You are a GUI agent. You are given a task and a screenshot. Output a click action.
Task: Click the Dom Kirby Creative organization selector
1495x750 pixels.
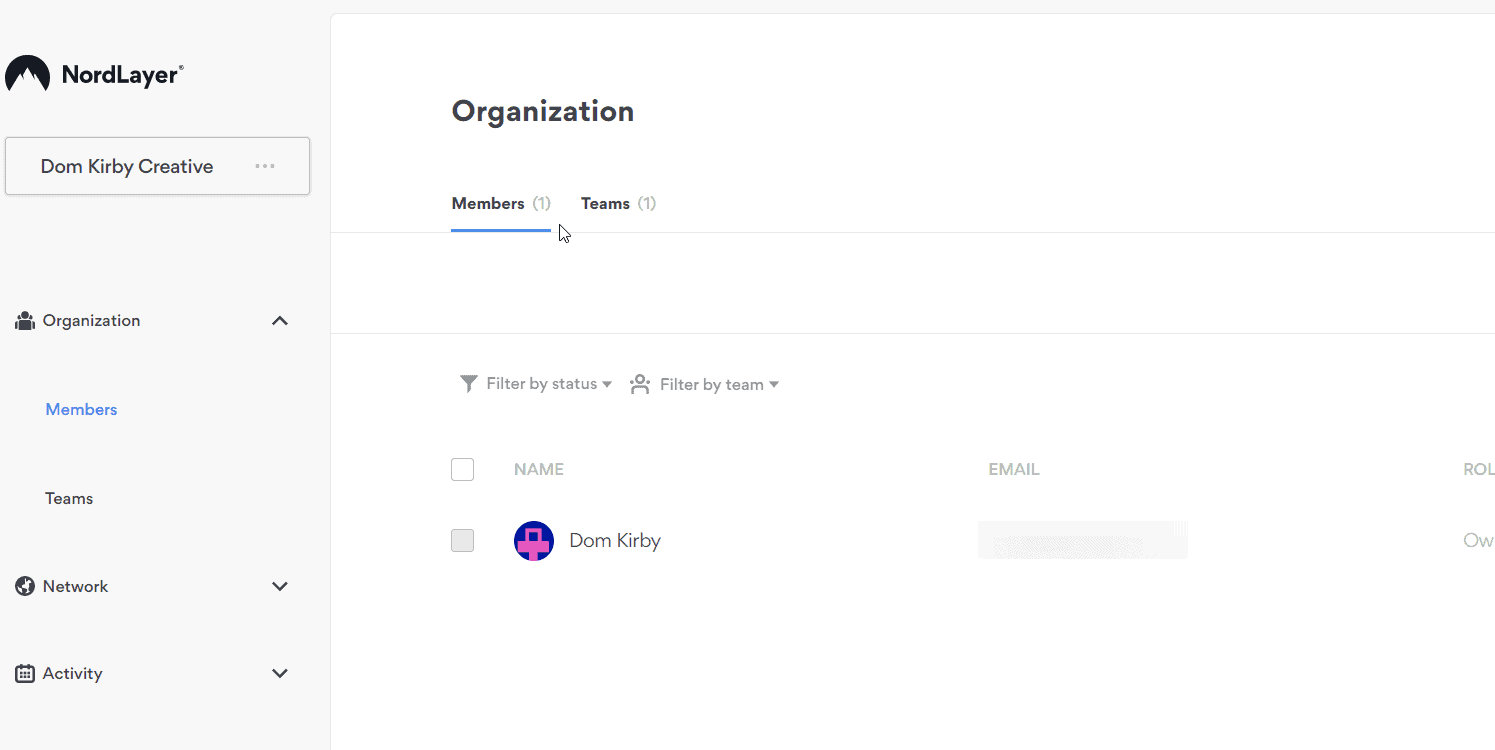[x=127, y=166]
